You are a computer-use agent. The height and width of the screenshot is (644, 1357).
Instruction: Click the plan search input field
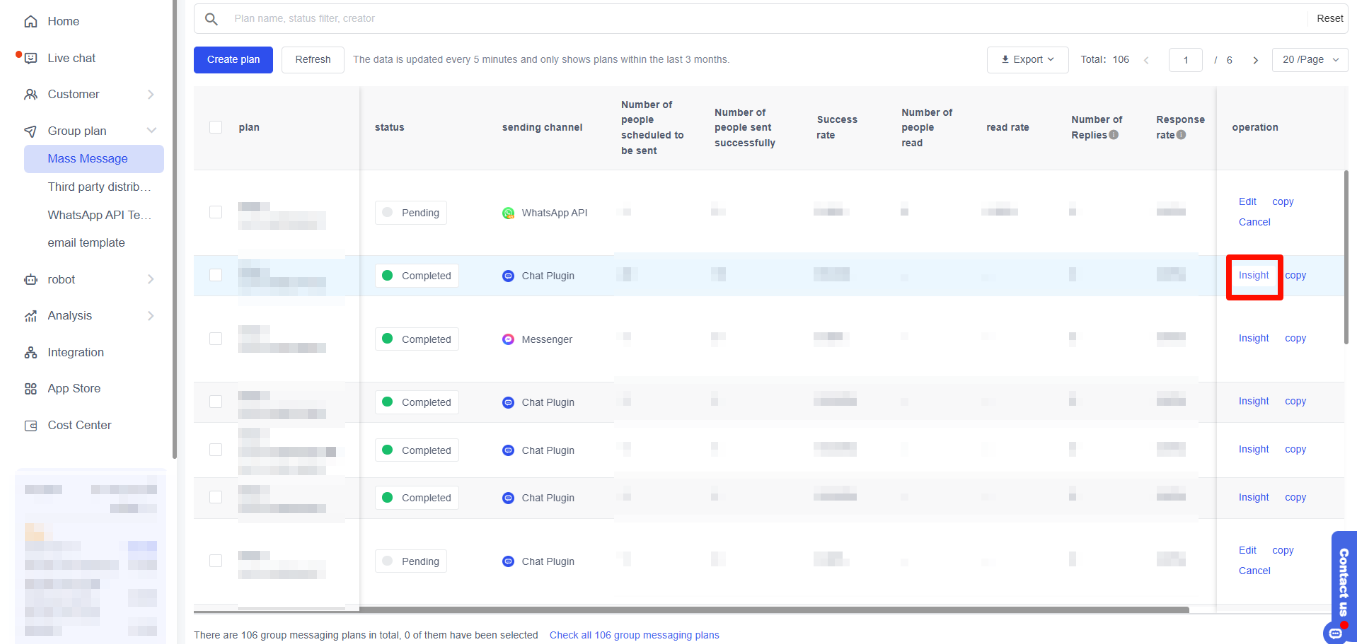point(760,19)
